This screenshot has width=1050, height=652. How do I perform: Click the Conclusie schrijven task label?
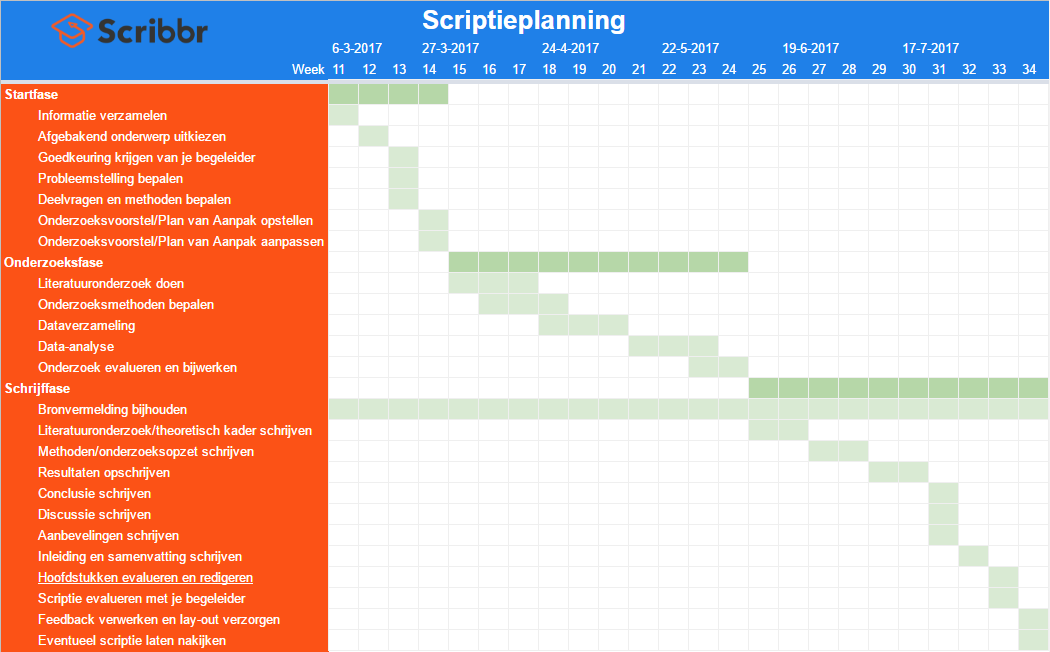point(94,494)
